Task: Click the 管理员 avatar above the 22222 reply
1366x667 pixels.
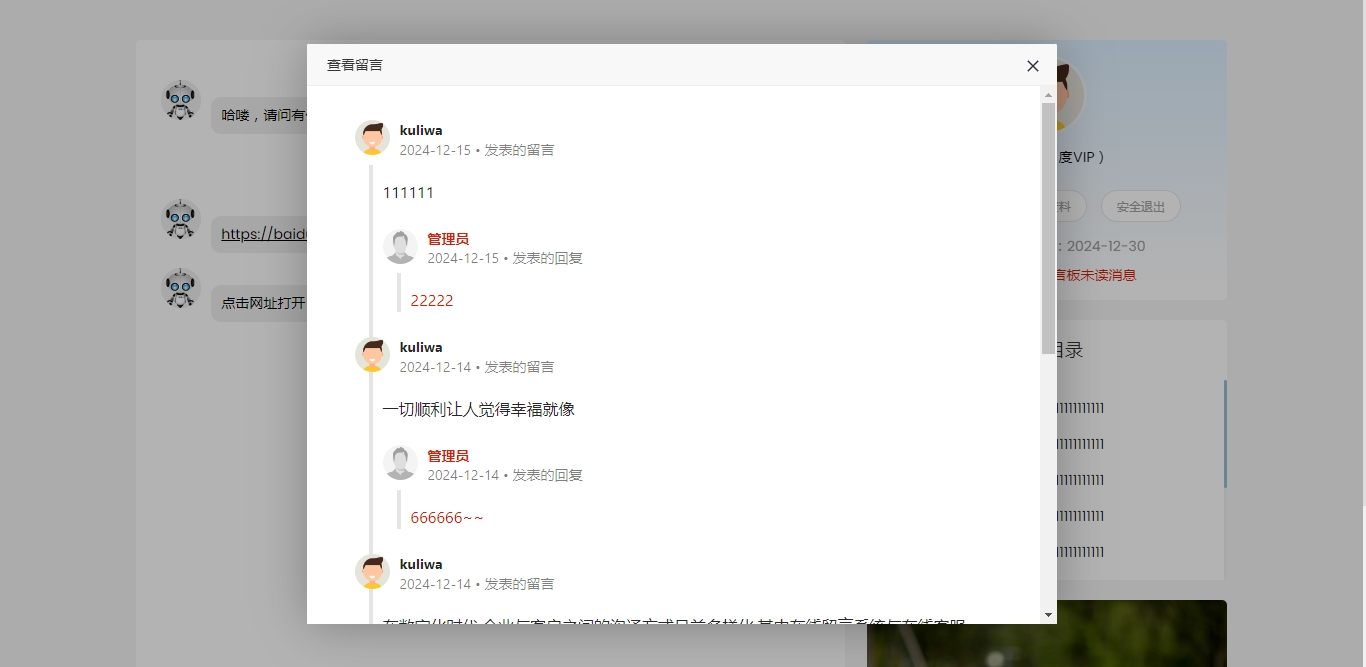Action: click(400, 247)
